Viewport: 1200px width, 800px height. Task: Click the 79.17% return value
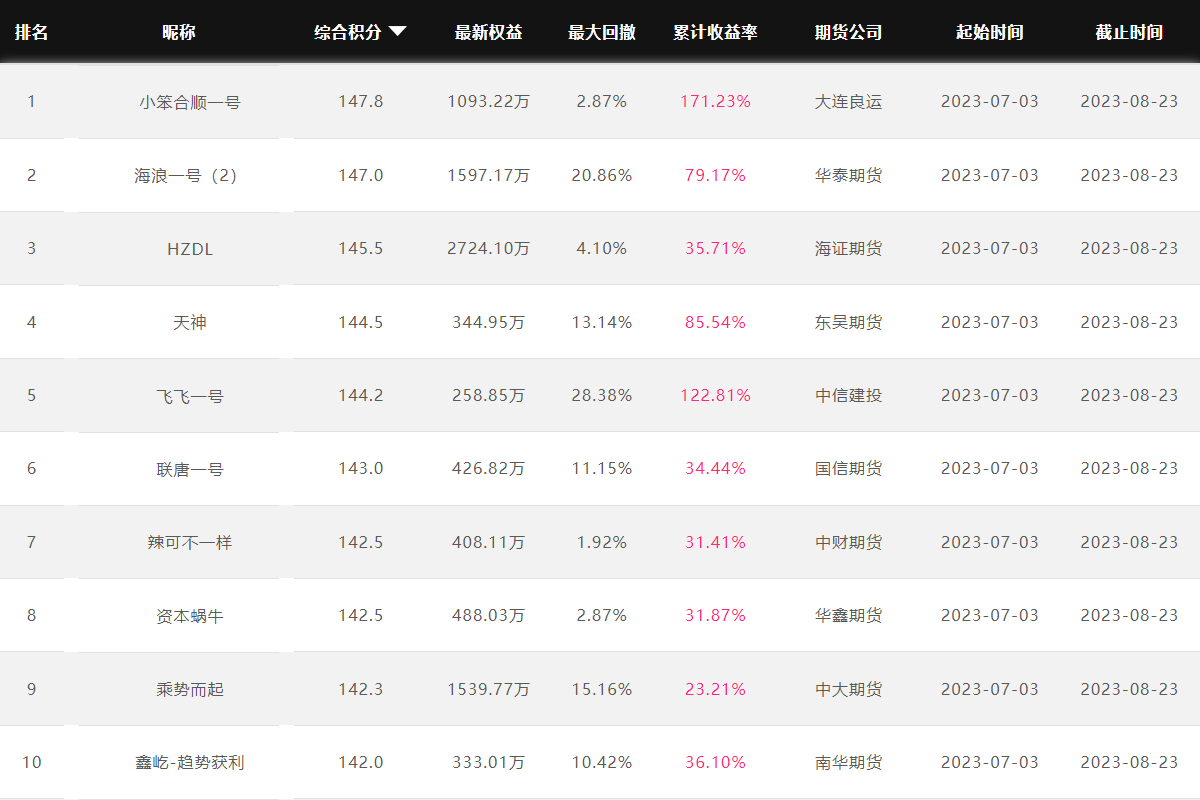(715, 175)
